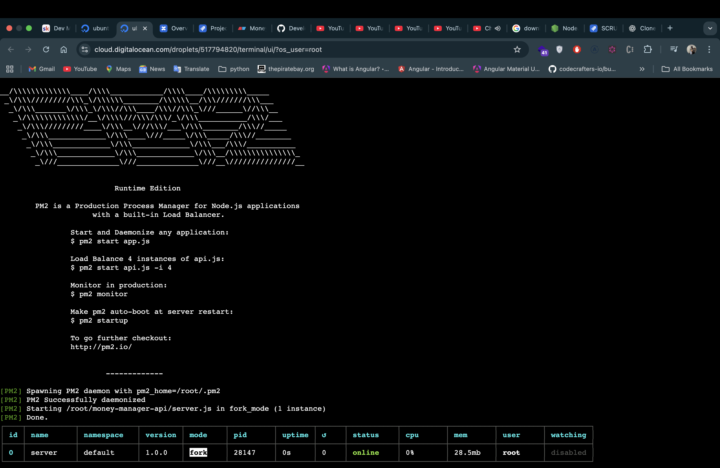The width and height of the screenshot is (720, 468).
Task: Expand the tab search dropdown
Action: pos(710,28)
